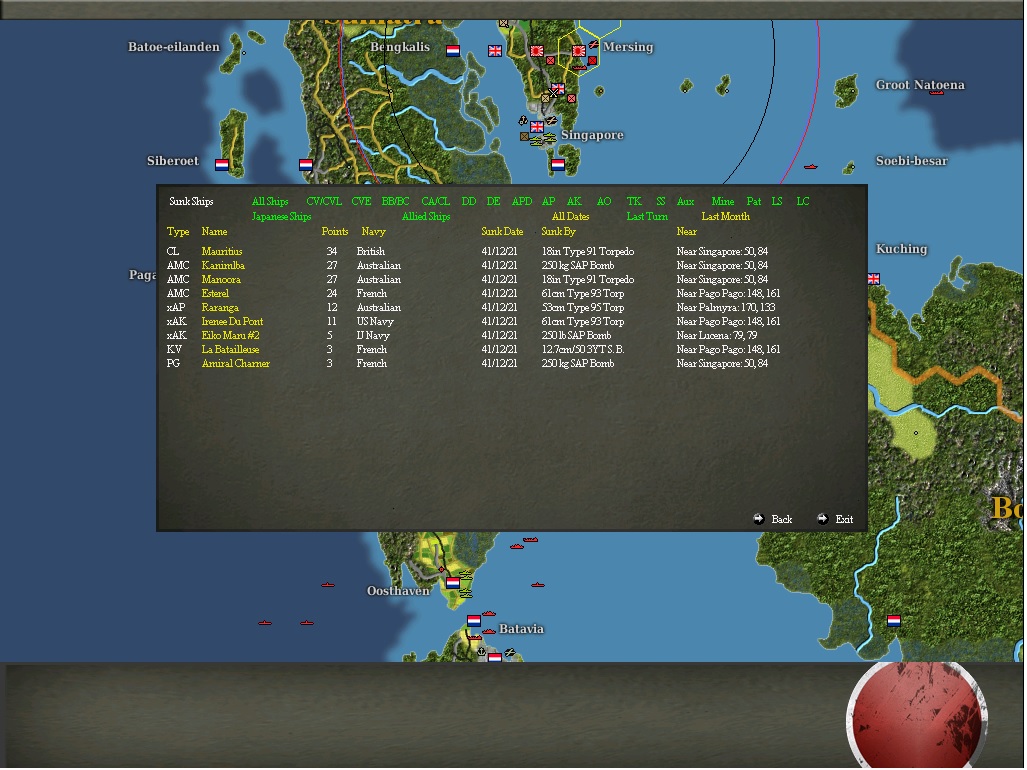Click red ship icon under Groot Natoena

(938, 94)
